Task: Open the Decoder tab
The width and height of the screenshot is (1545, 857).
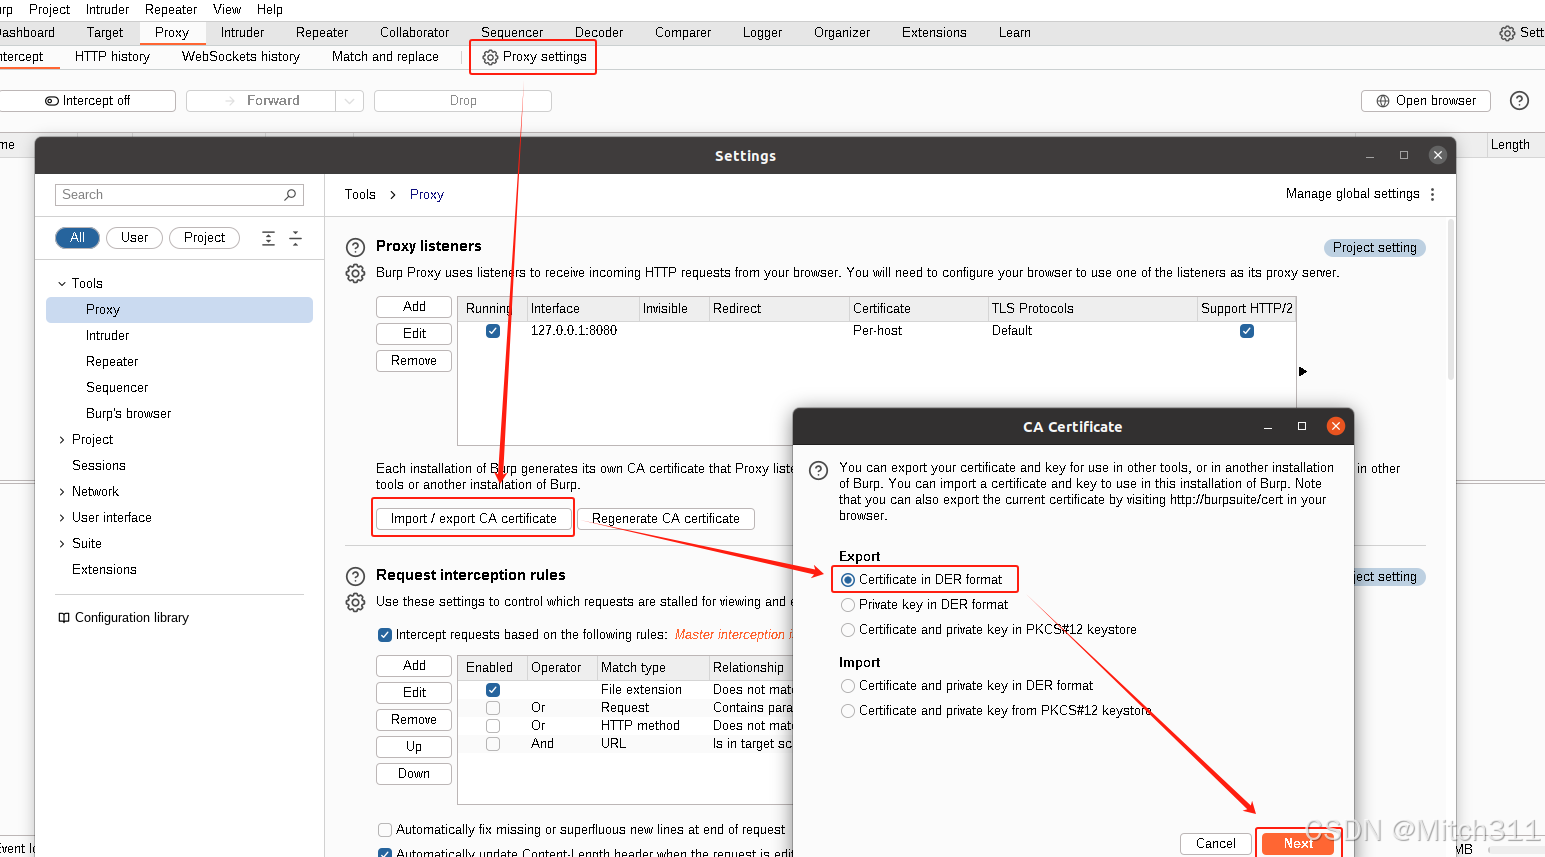Action: (x=599, y=33)
